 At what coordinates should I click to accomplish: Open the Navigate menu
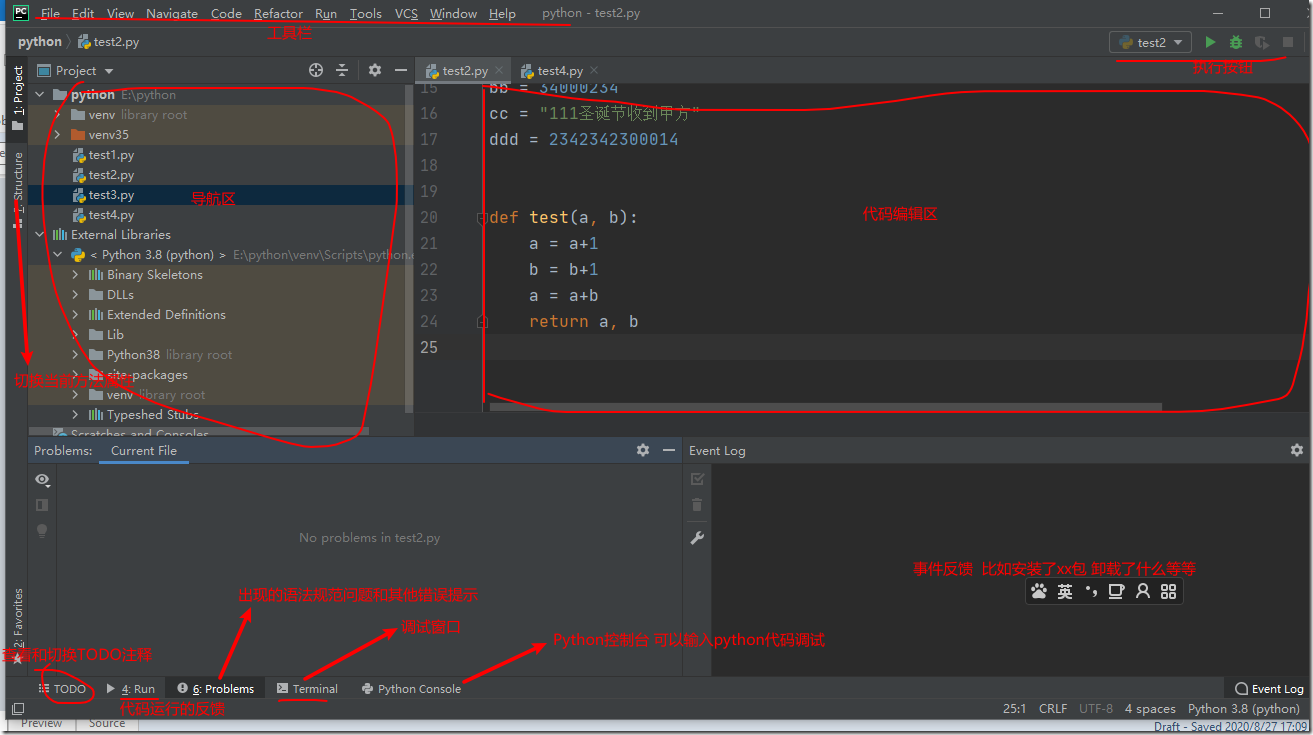pyautogui.click(x=172, y=13)
